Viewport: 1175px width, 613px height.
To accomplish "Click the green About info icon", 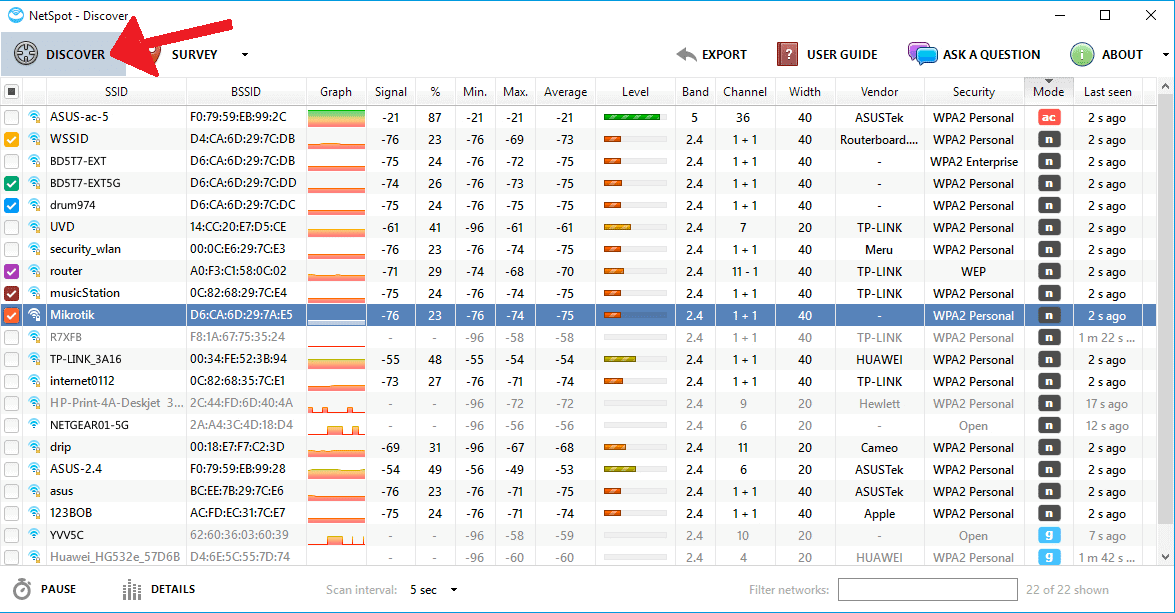I will click(x=1082, y=54).
